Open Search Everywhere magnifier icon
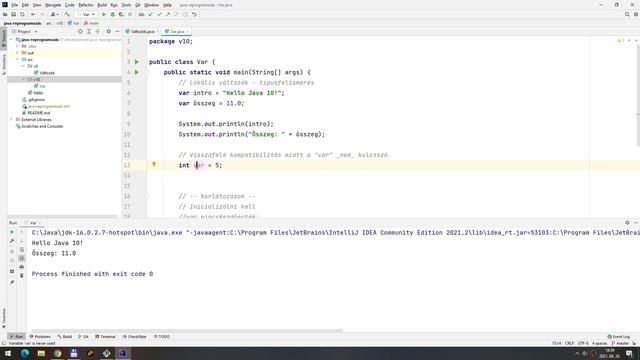 [x=627, y=14]
